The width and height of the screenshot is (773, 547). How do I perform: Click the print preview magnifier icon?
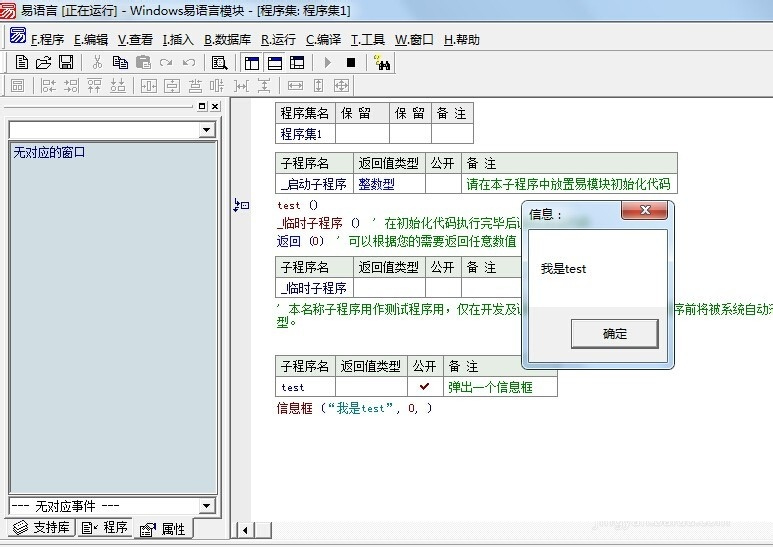[219, 62]
